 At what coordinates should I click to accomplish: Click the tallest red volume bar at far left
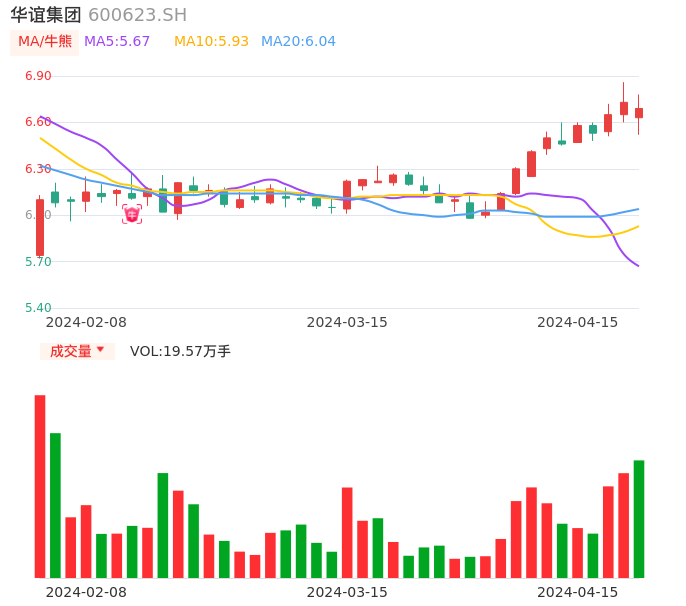[x=40, y=486]
